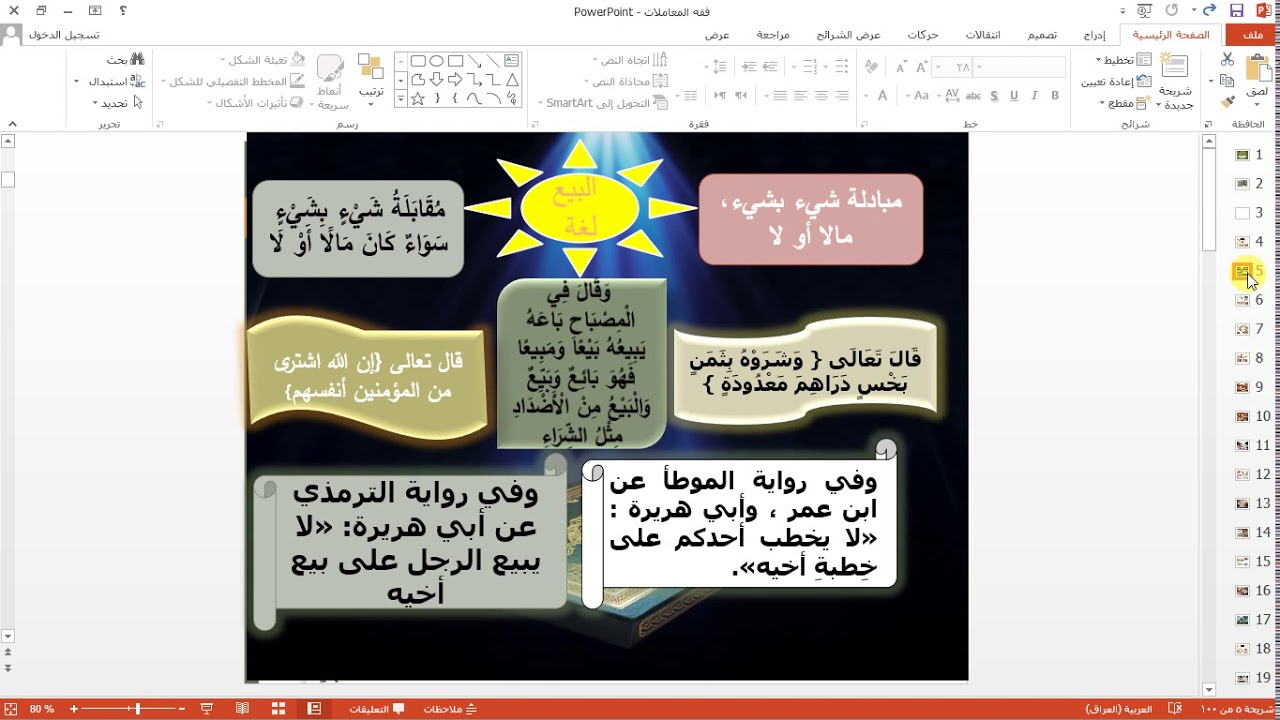Increase font size with large A icon
The width and height of the screenshot is (1280, 720).
921,67
